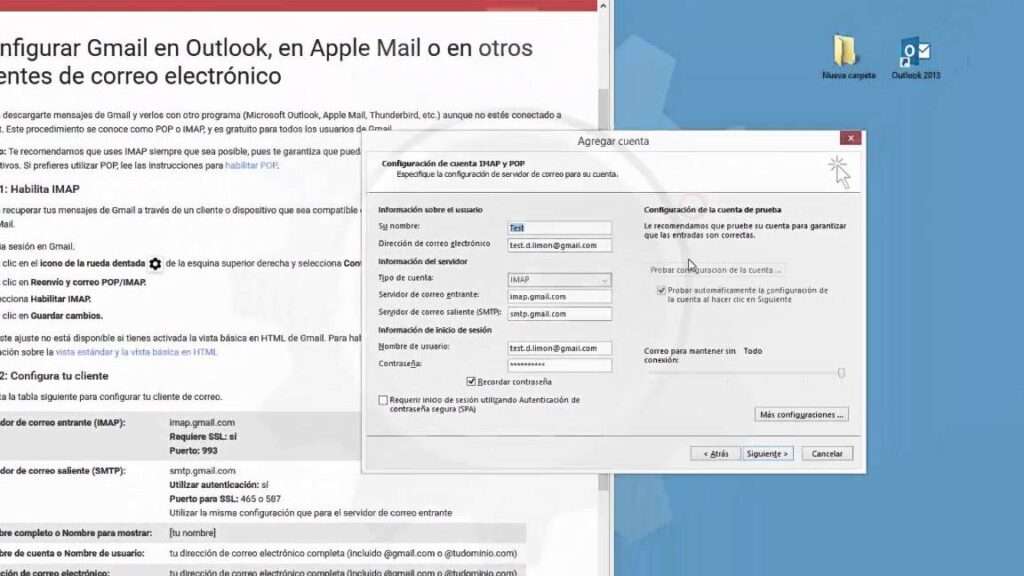Click the "Siguiente" button

coord(767,453)
